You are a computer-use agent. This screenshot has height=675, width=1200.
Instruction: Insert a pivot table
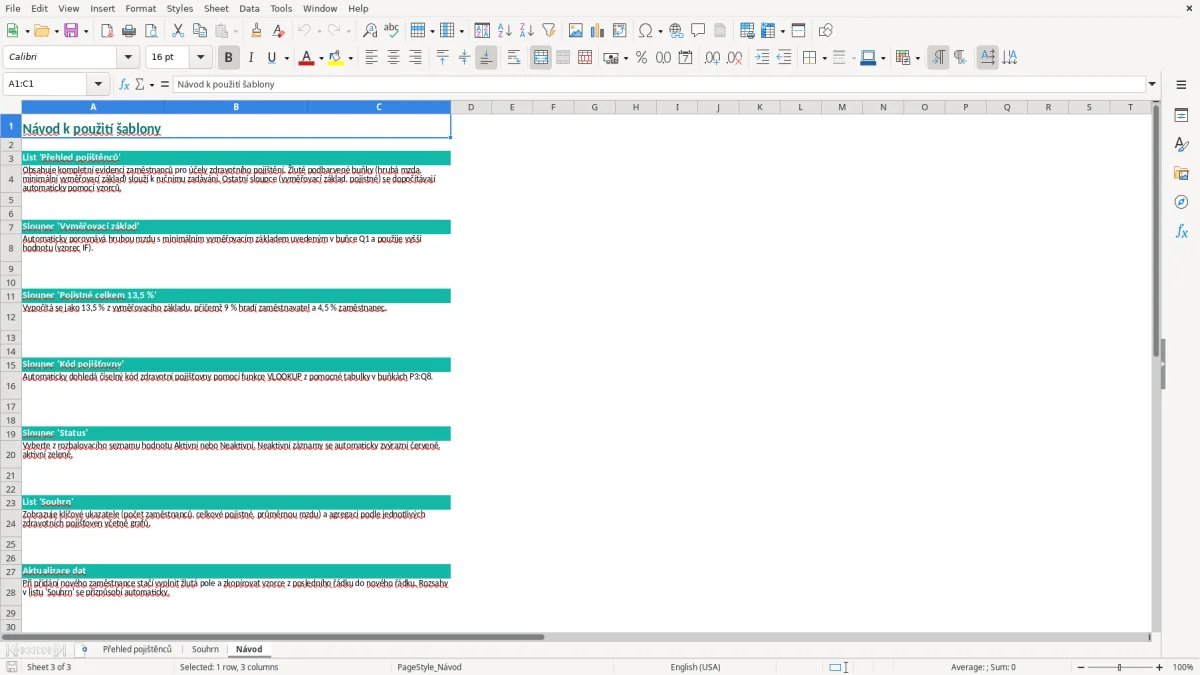(620, 31)
